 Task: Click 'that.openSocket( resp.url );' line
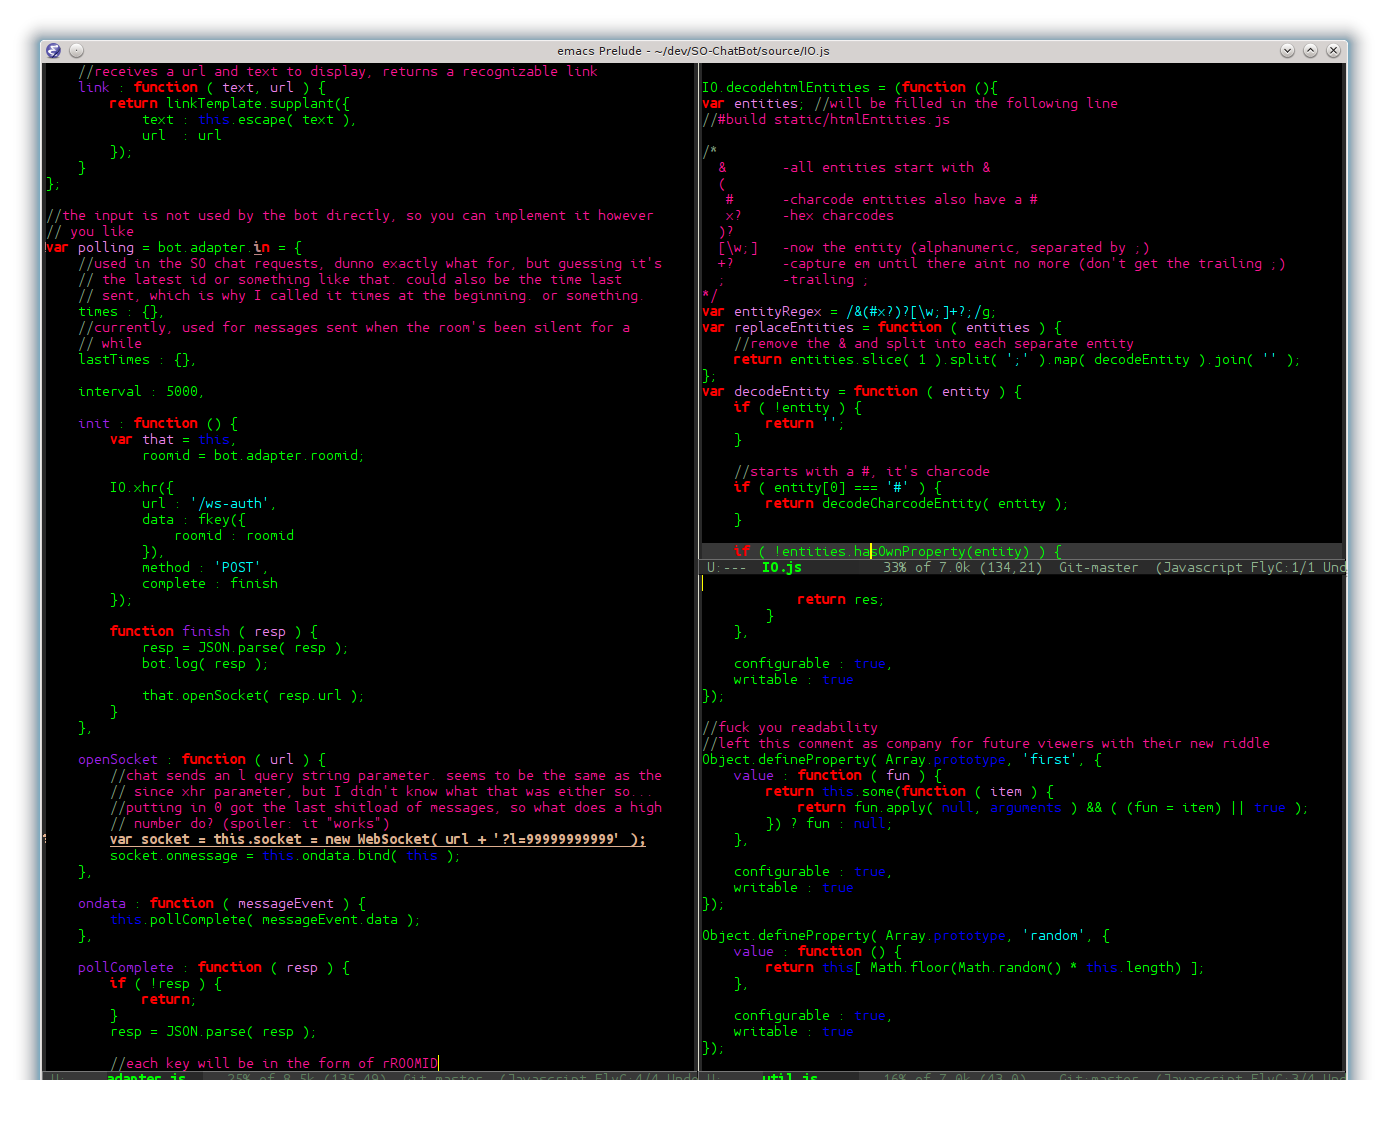coord(253,696)
